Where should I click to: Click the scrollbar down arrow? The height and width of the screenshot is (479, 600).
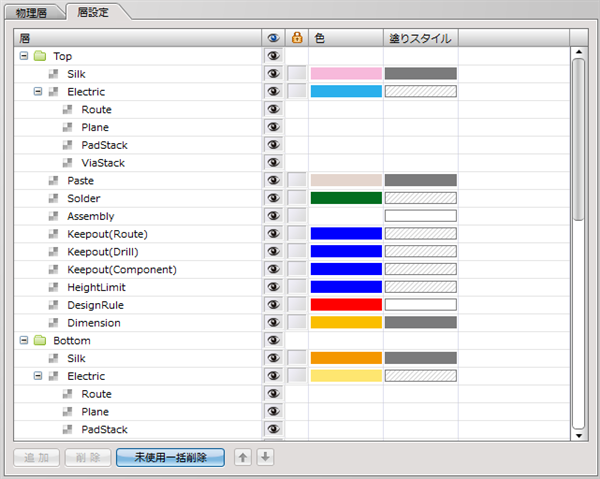(x=578, y=435)
